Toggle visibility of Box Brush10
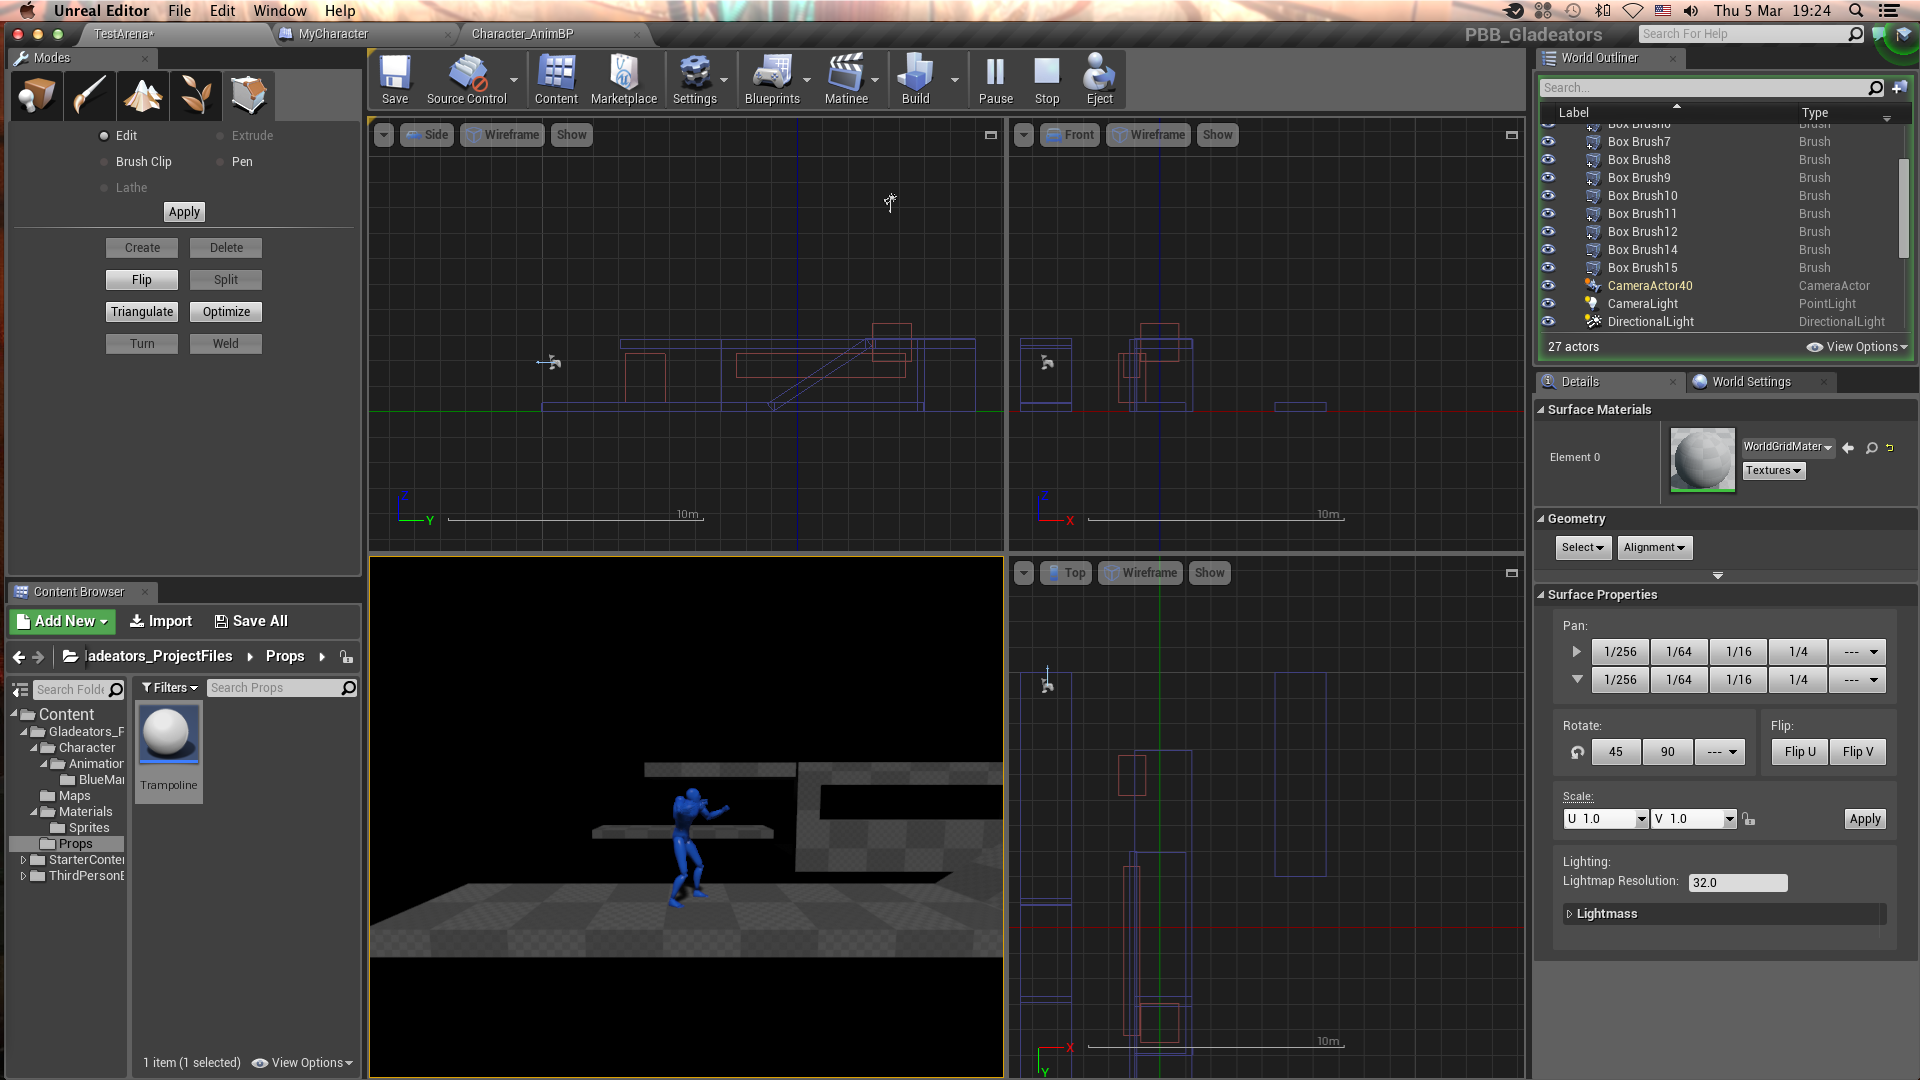Viewport: 1920px width, 1080px height. [1548, 196]
